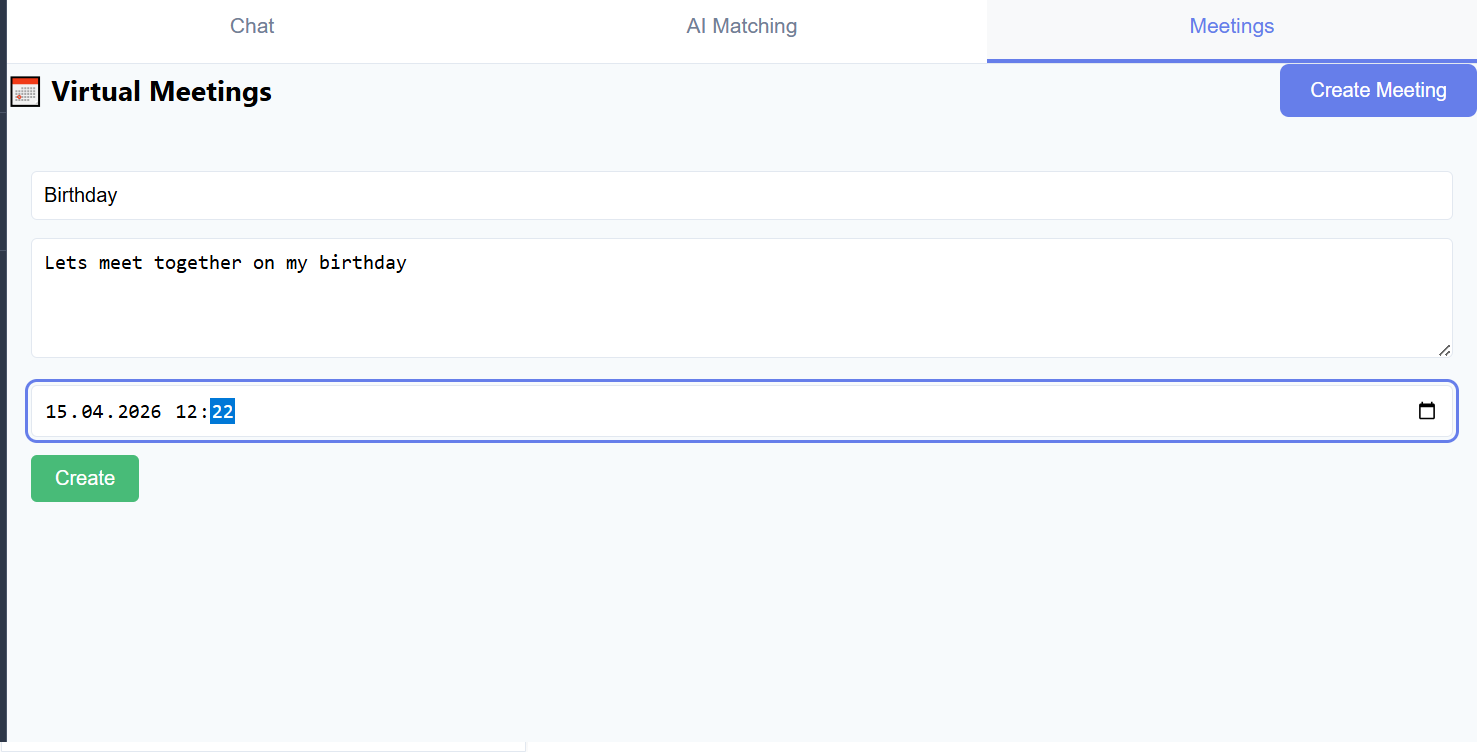This screenshot has height=756, width=1477.
Task: Click the green Create button
Action: pos(85,478)
